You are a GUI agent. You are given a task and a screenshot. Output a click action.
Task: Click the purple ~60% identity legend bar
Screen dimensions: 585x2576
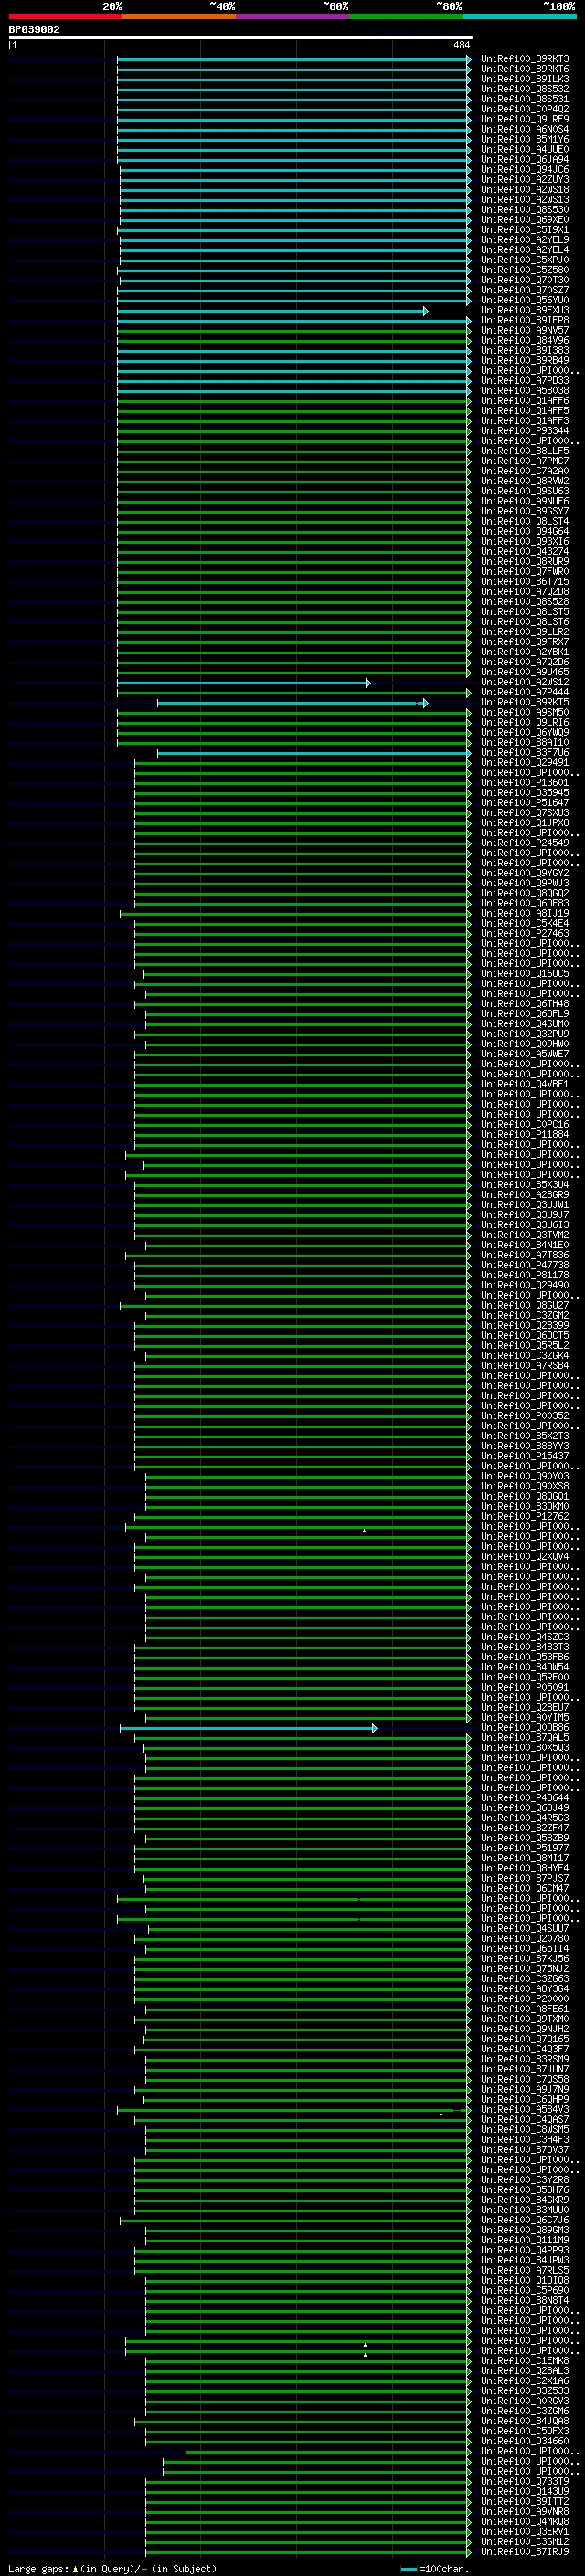click(x=292, y=16)
